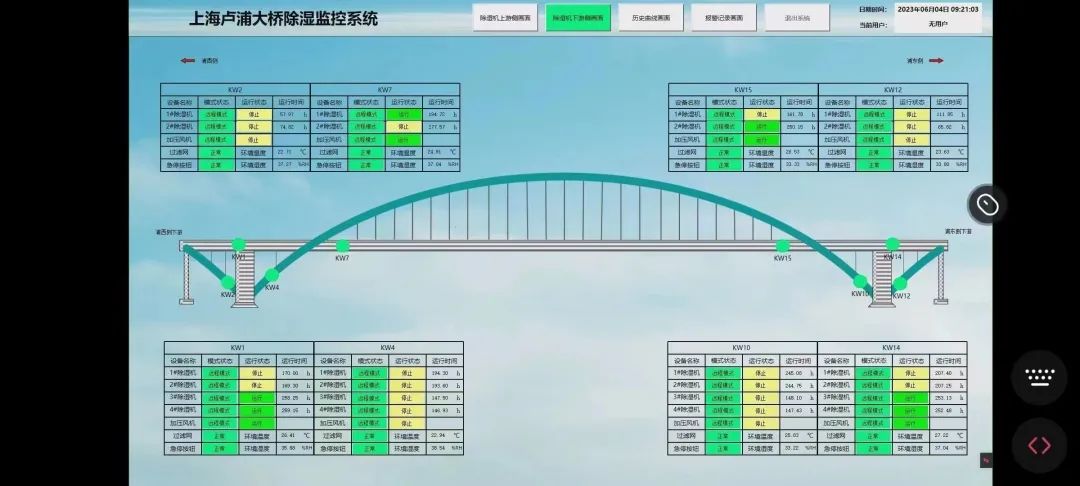The image size is (1080, 486).
Task: Click KW12 急停按钮 green 正常 indicator
Action: coord(875,165)
